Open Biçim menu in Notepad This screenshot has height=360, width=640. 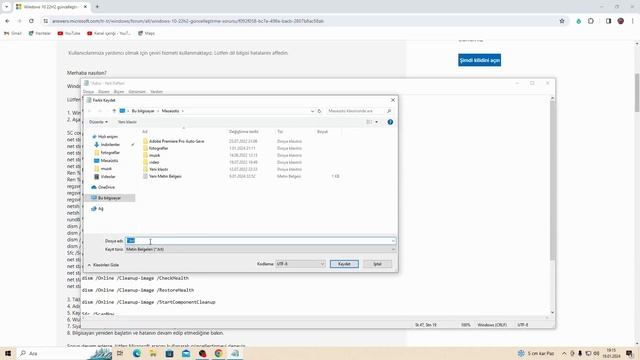pos(119,92)
